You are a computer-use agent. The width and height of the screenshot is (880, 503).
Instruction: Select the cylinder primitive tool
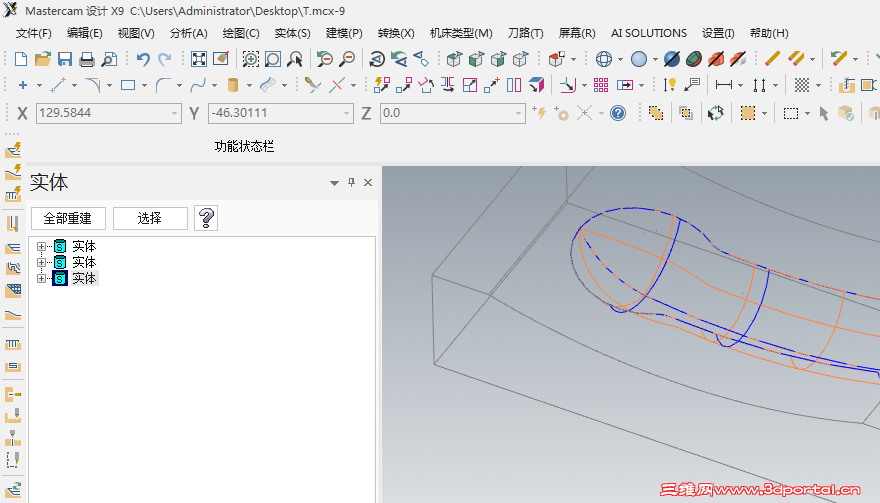233,85
